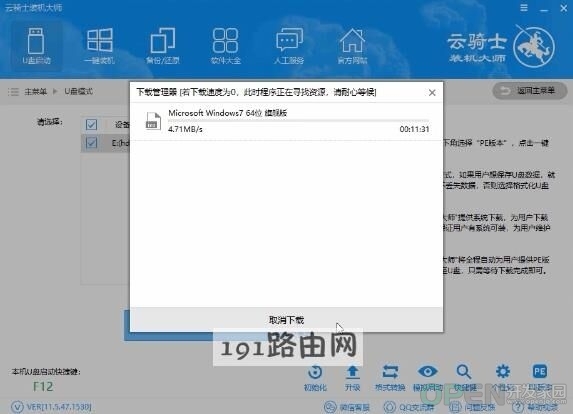Go to 主菜单 in the breadcrumb
The width and height of the screenshot is (573, 414).
[35, 91]
